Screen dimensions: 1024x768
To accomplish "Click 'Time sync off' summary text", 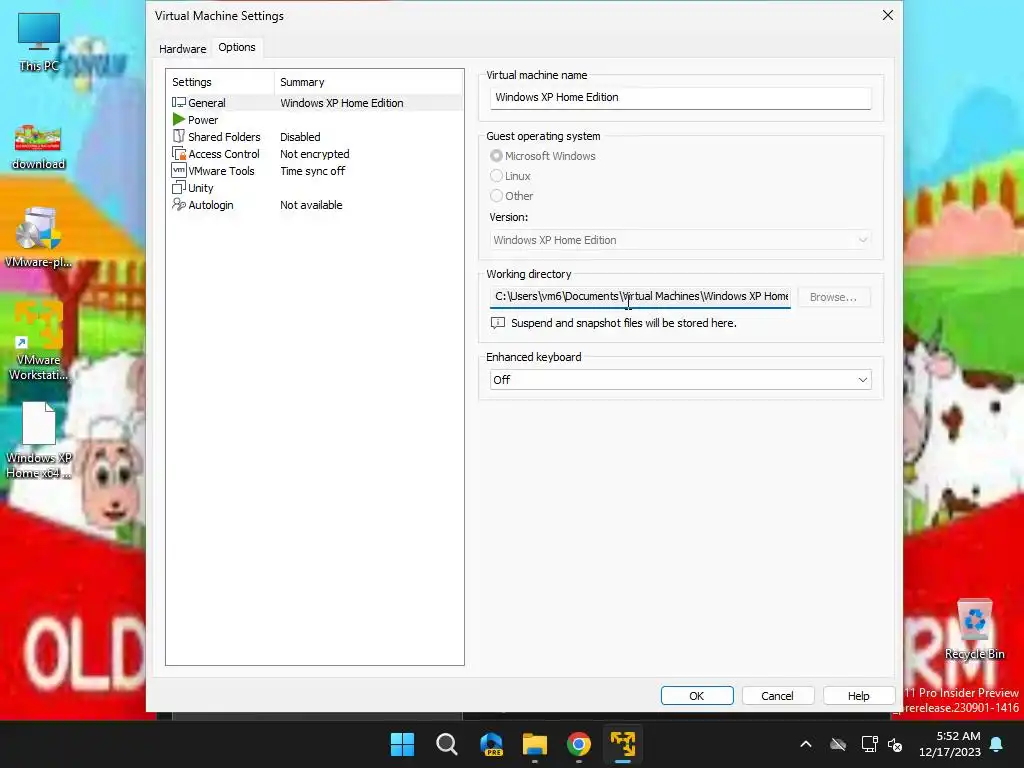I will (312, 170).
